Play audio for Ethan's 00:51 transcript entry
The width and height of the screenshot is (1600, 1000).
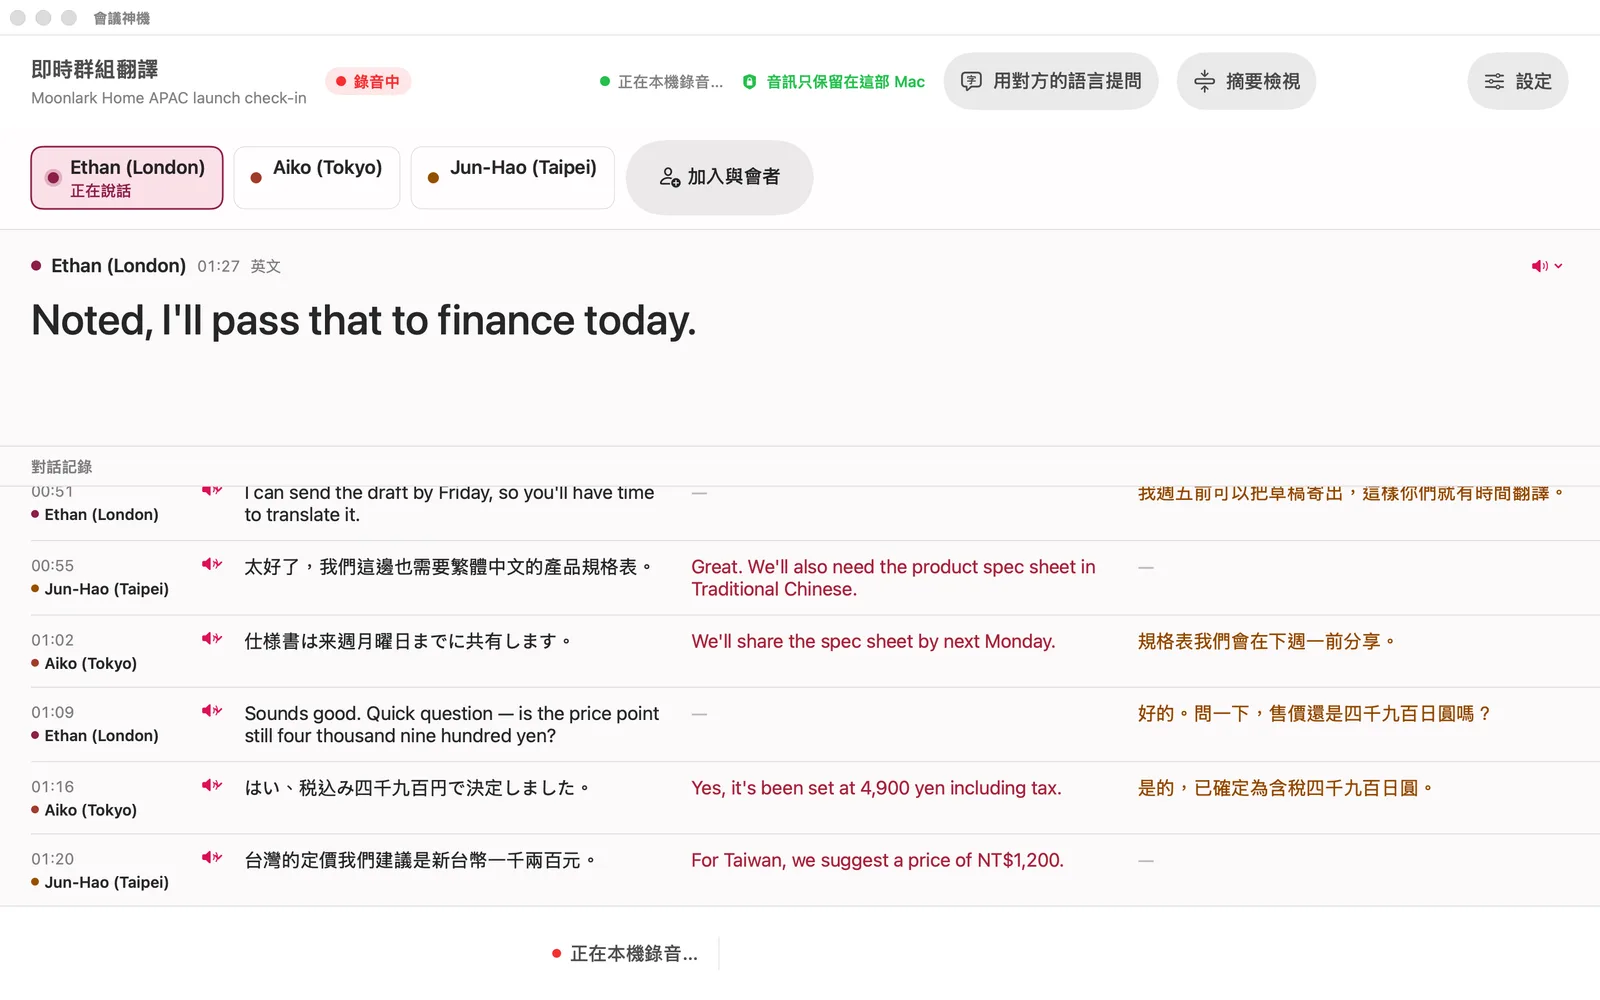211,491
